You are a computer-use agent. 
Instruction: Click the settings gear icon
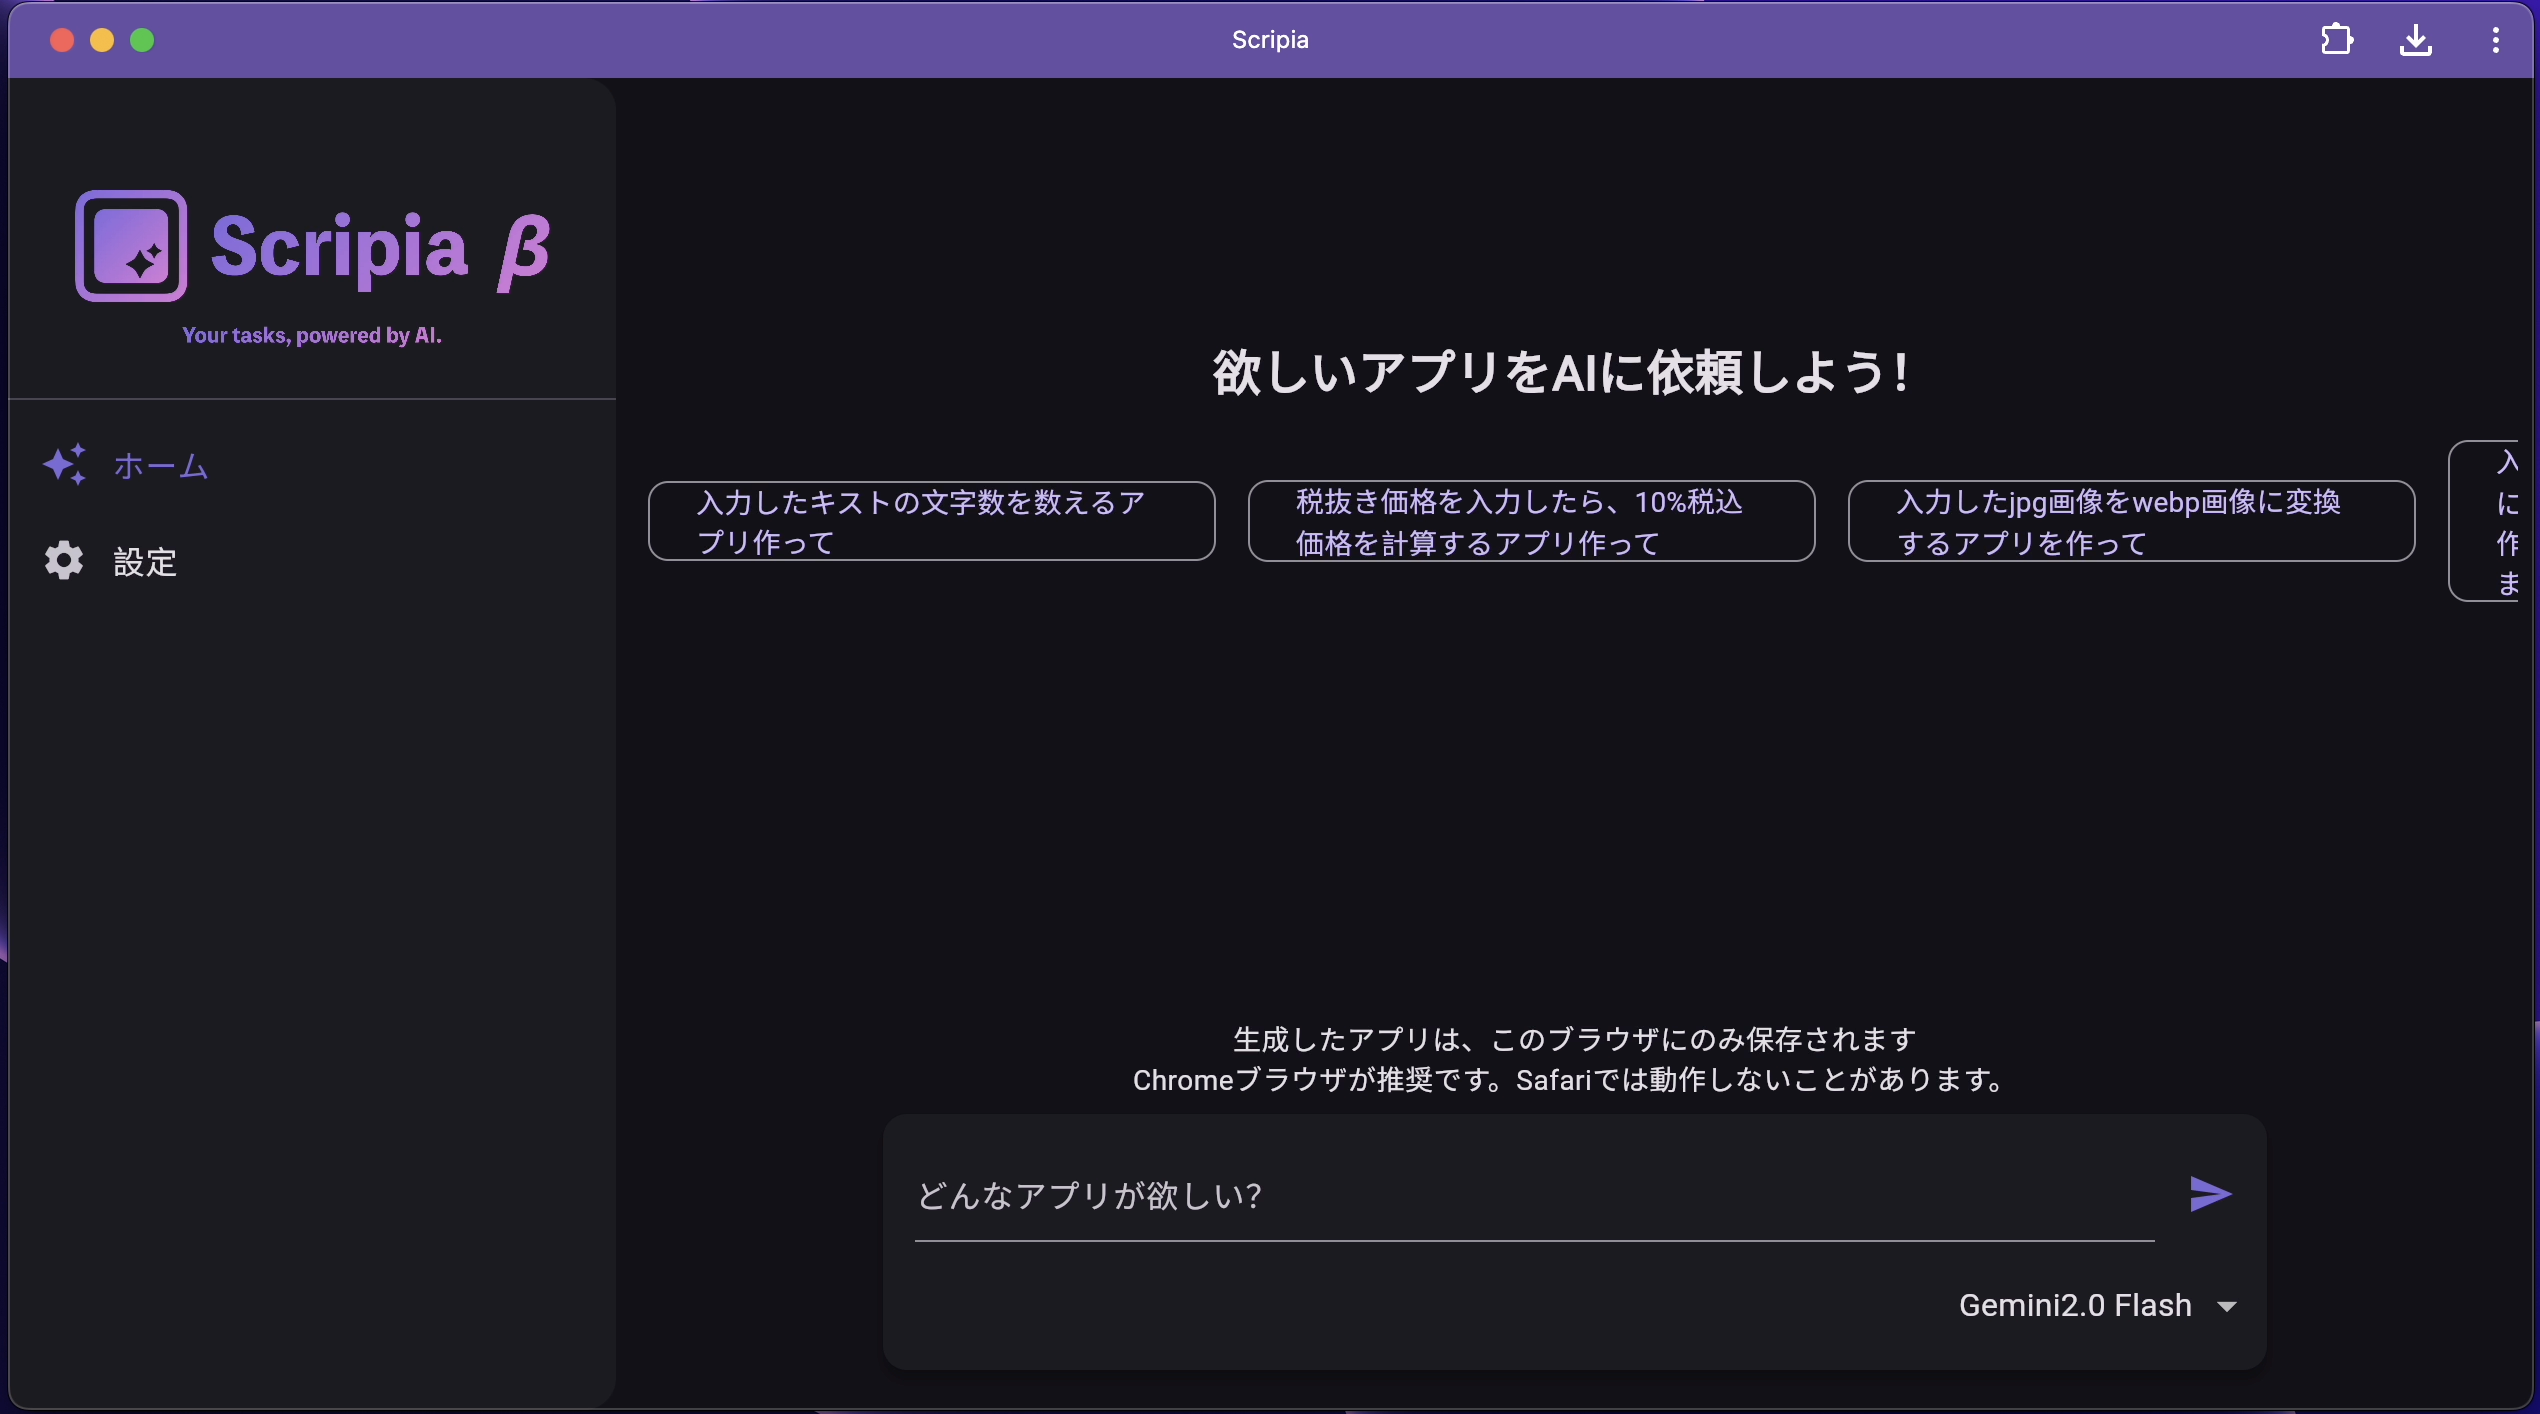pos(64,561)
